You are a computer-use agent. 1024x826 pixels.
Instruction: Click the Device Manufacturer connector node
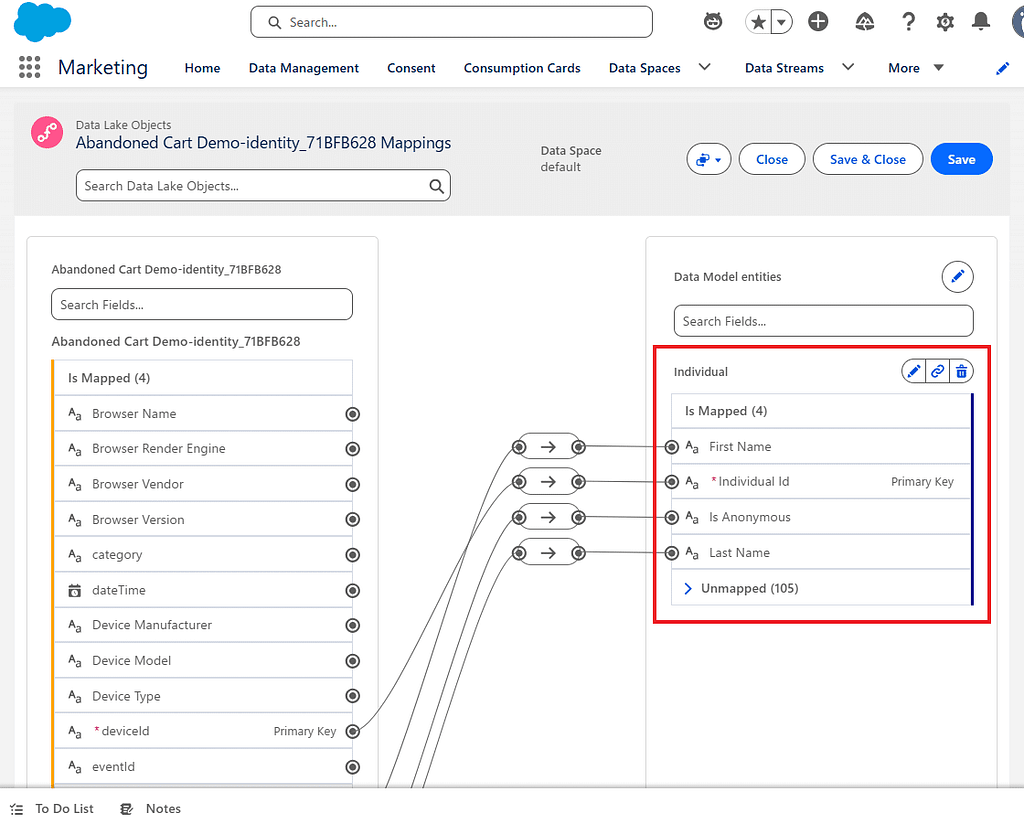click(x=353, y=626)
